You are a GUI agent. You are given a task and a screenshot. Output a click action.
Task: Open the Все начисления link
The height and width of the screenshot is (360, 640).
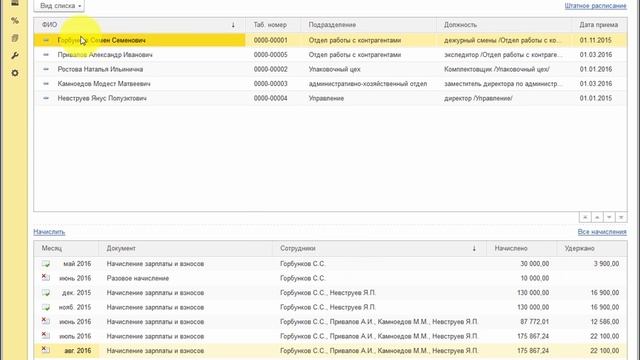[602, 232]
